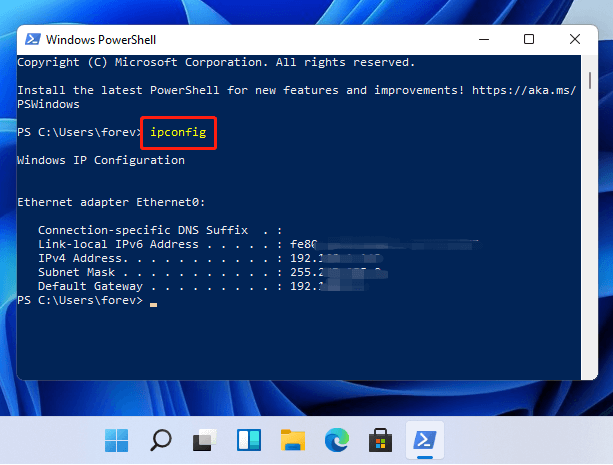This screenshot has height=465, width=613.
Task: Click the Windows IP Configuration heading
Action: tap(101, 160)
